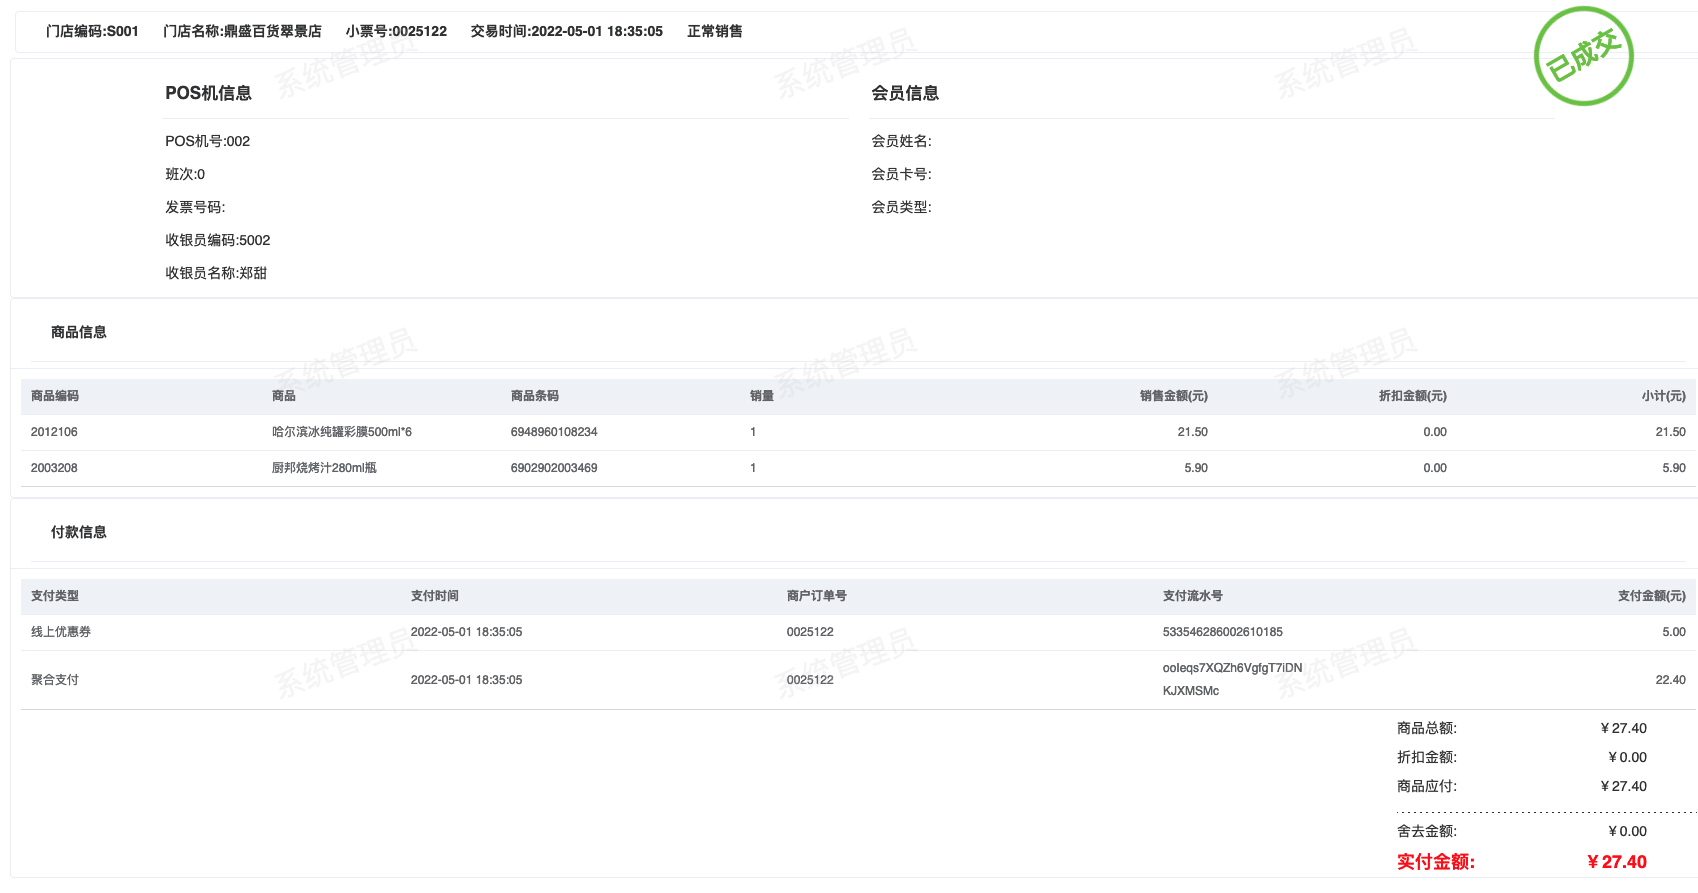Click the 支付流水号 column header
The image size is (1698, 893).
[1193, 596]
